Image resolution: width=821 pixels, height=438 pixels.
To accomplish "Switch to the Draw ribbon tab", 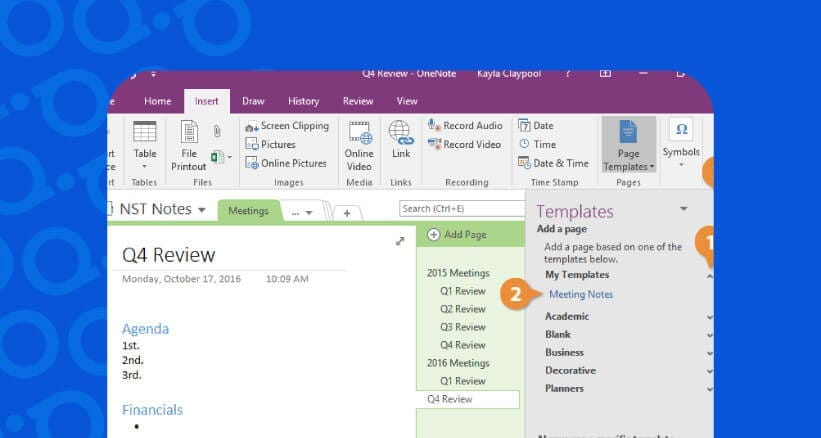I will (253, 101).
